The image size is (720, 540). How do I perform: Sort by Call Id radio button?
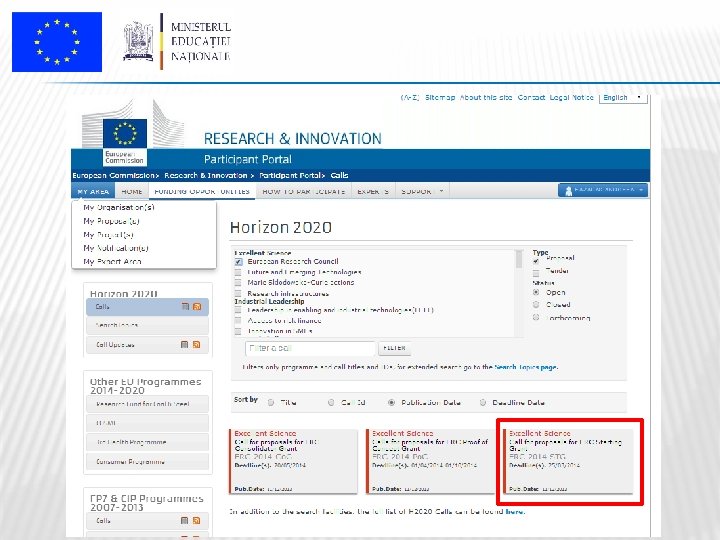[331, 403]
